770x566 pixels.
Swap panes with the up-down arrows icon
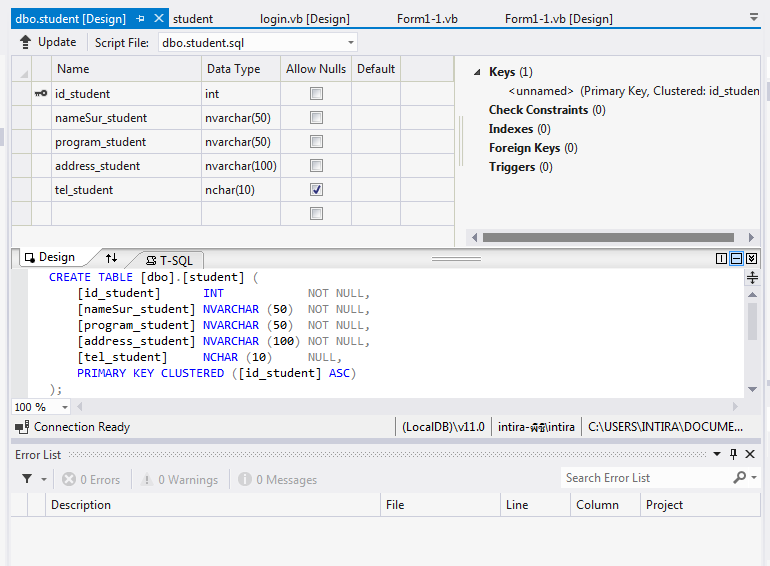tap(111, 258)
